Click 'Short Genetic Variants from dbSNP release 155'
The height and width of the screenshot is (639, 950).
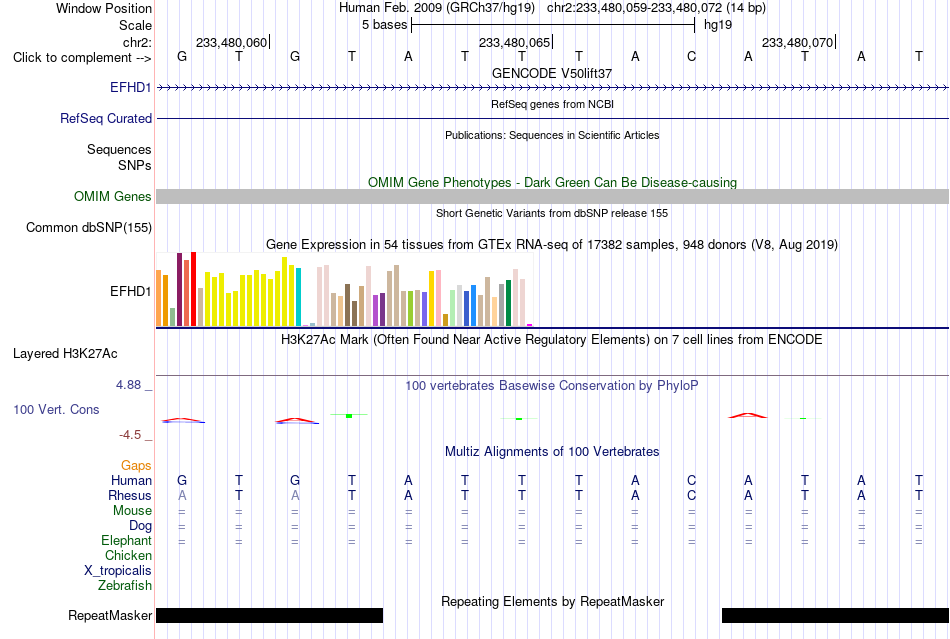552,213
